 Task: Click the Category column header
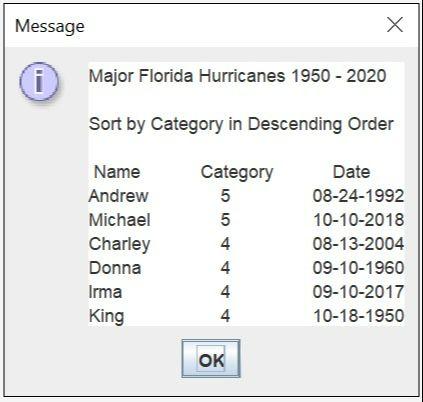(237, 173)
